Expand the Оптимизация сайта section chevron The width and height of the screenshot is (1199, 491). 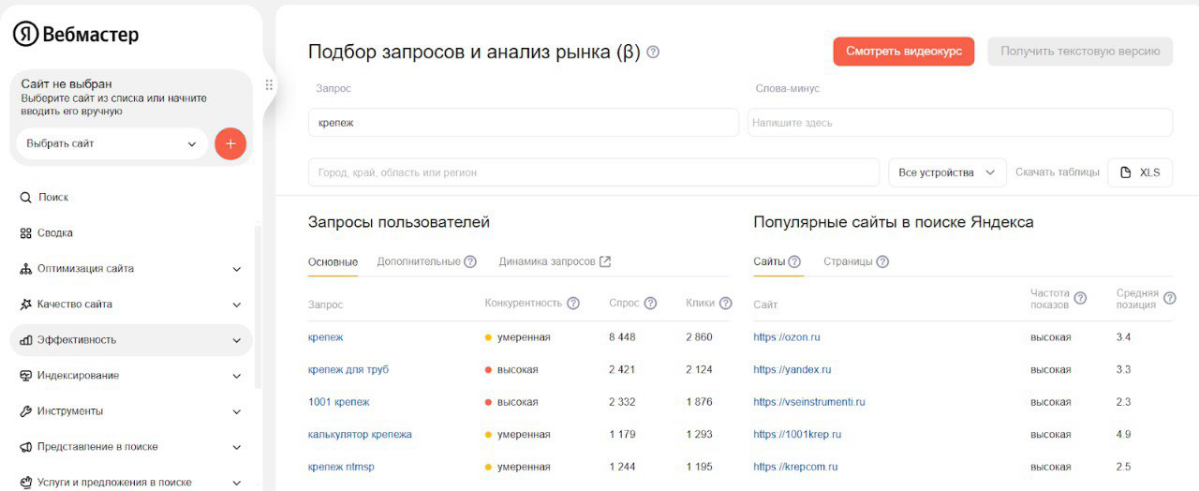[x=237, y=269]
